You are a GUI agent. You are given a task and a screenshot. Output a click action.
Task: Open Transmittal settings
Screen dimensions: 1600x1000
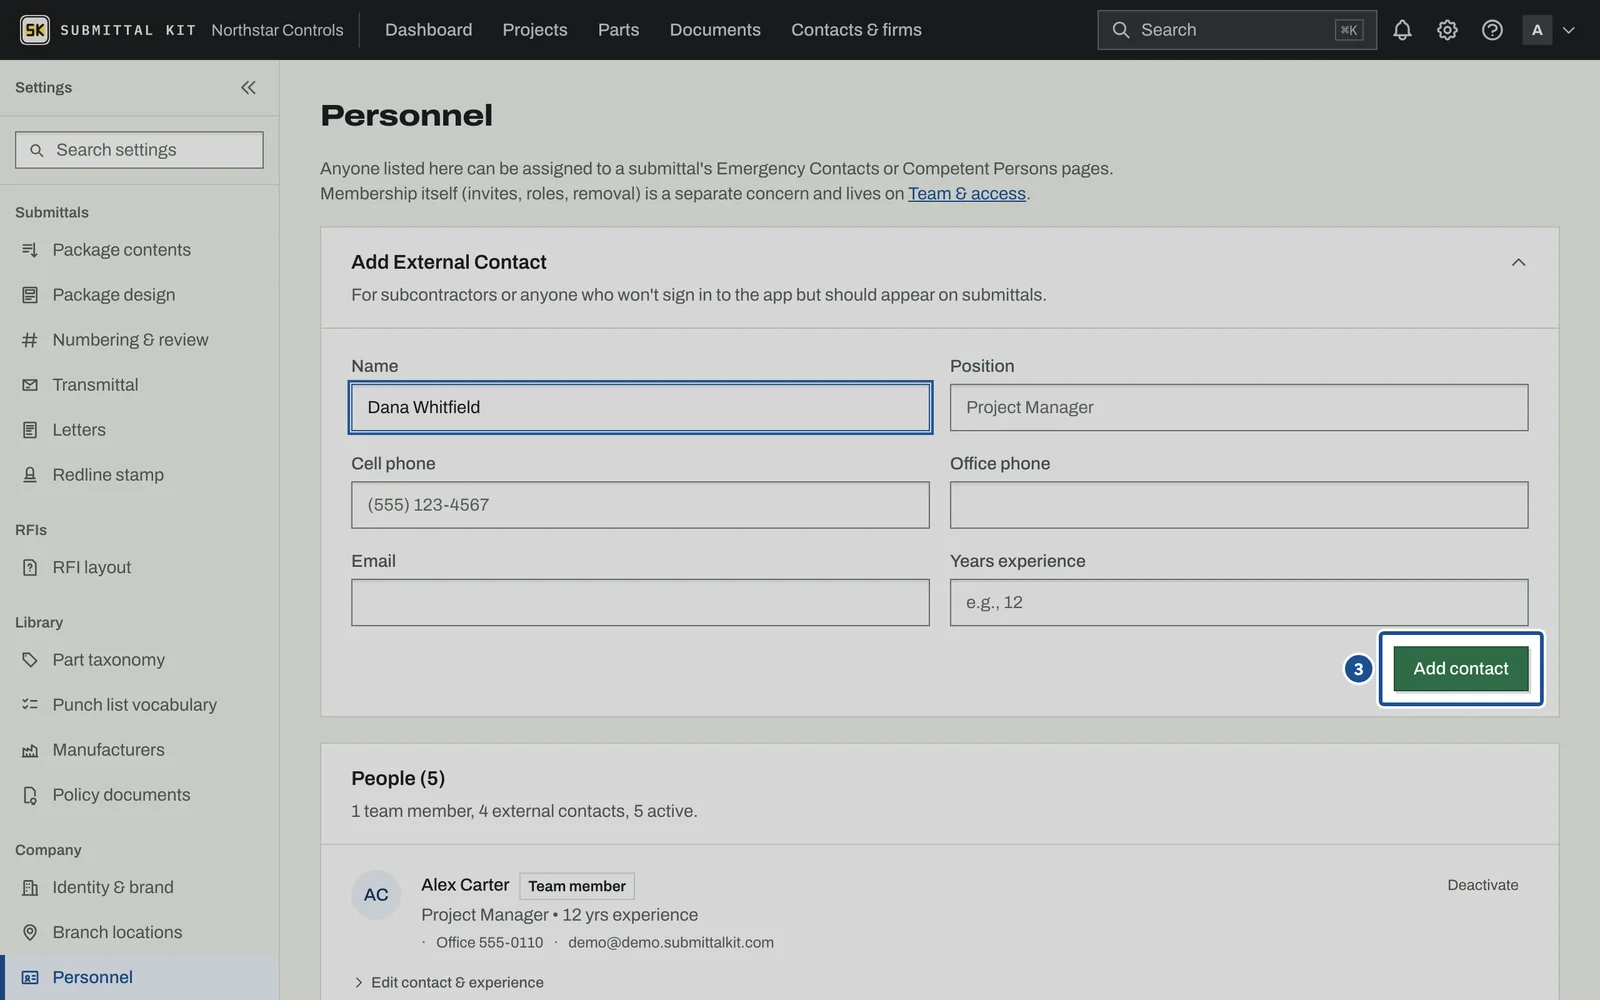pyautogui.click(x=139, y=385)
